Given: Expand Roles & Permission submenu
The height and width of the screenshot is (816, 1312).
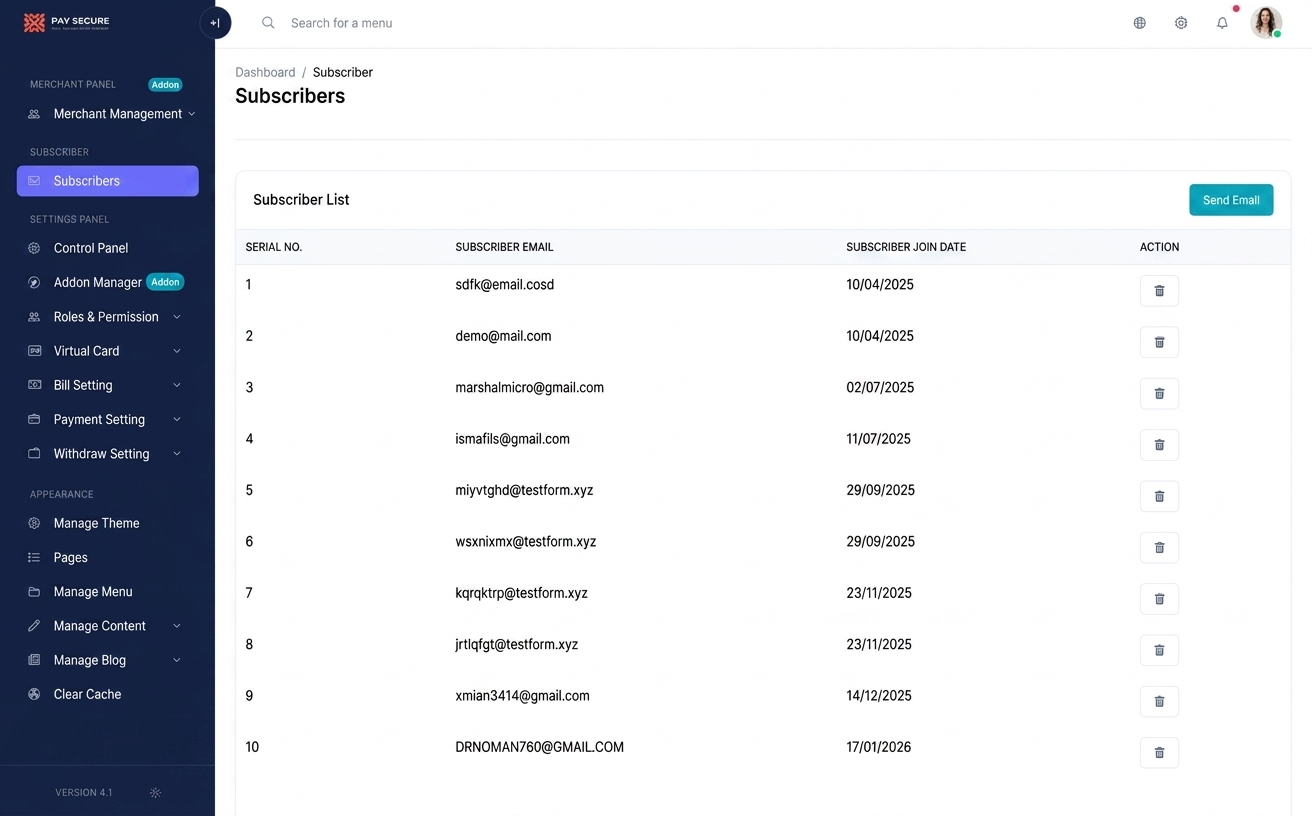Looking at the screenshot, I should coord(107,317).
